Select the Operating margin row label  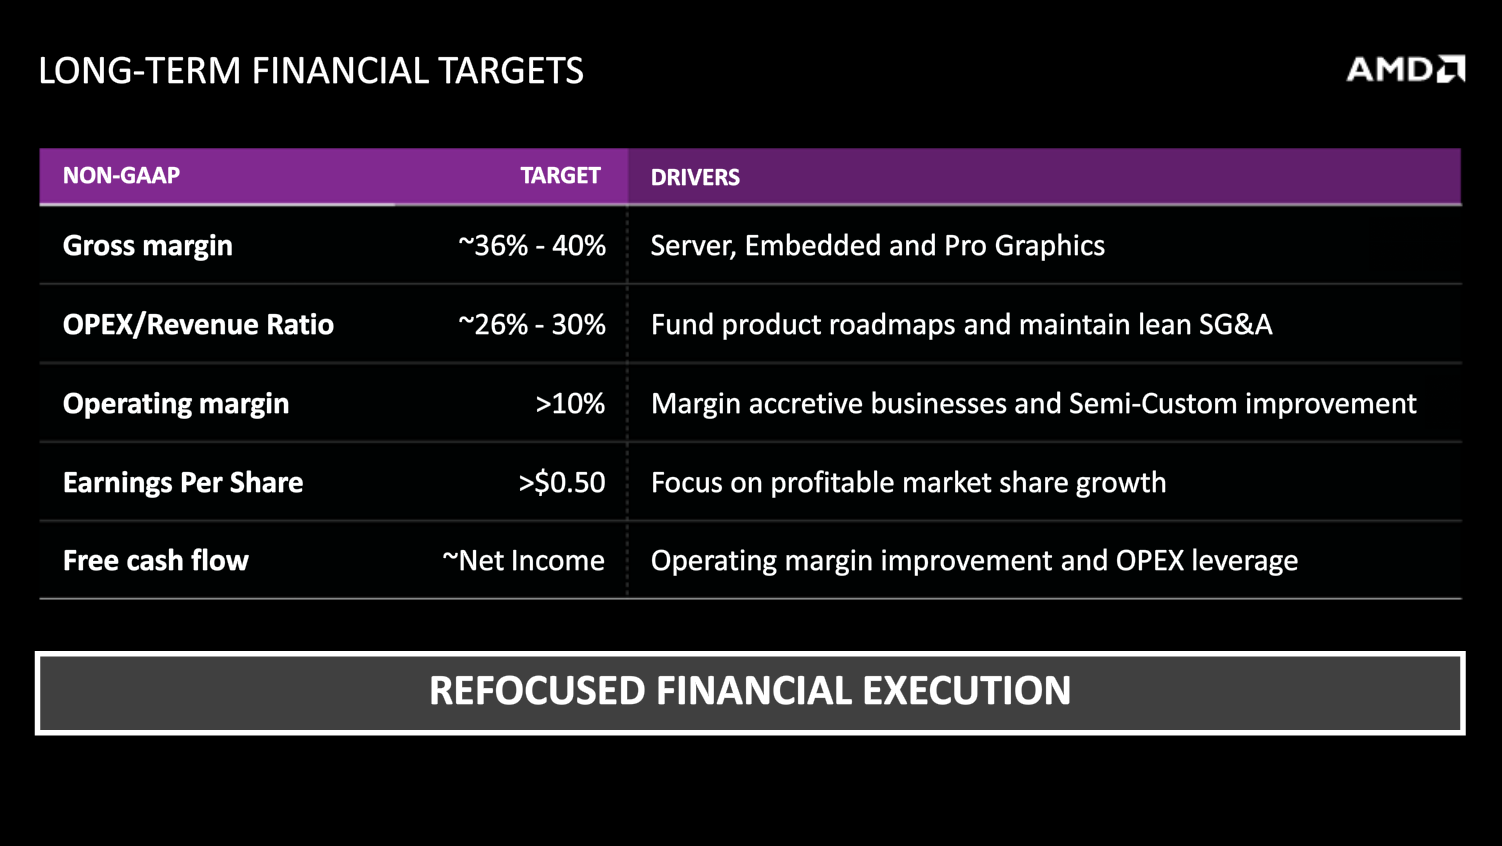(176, 404)
